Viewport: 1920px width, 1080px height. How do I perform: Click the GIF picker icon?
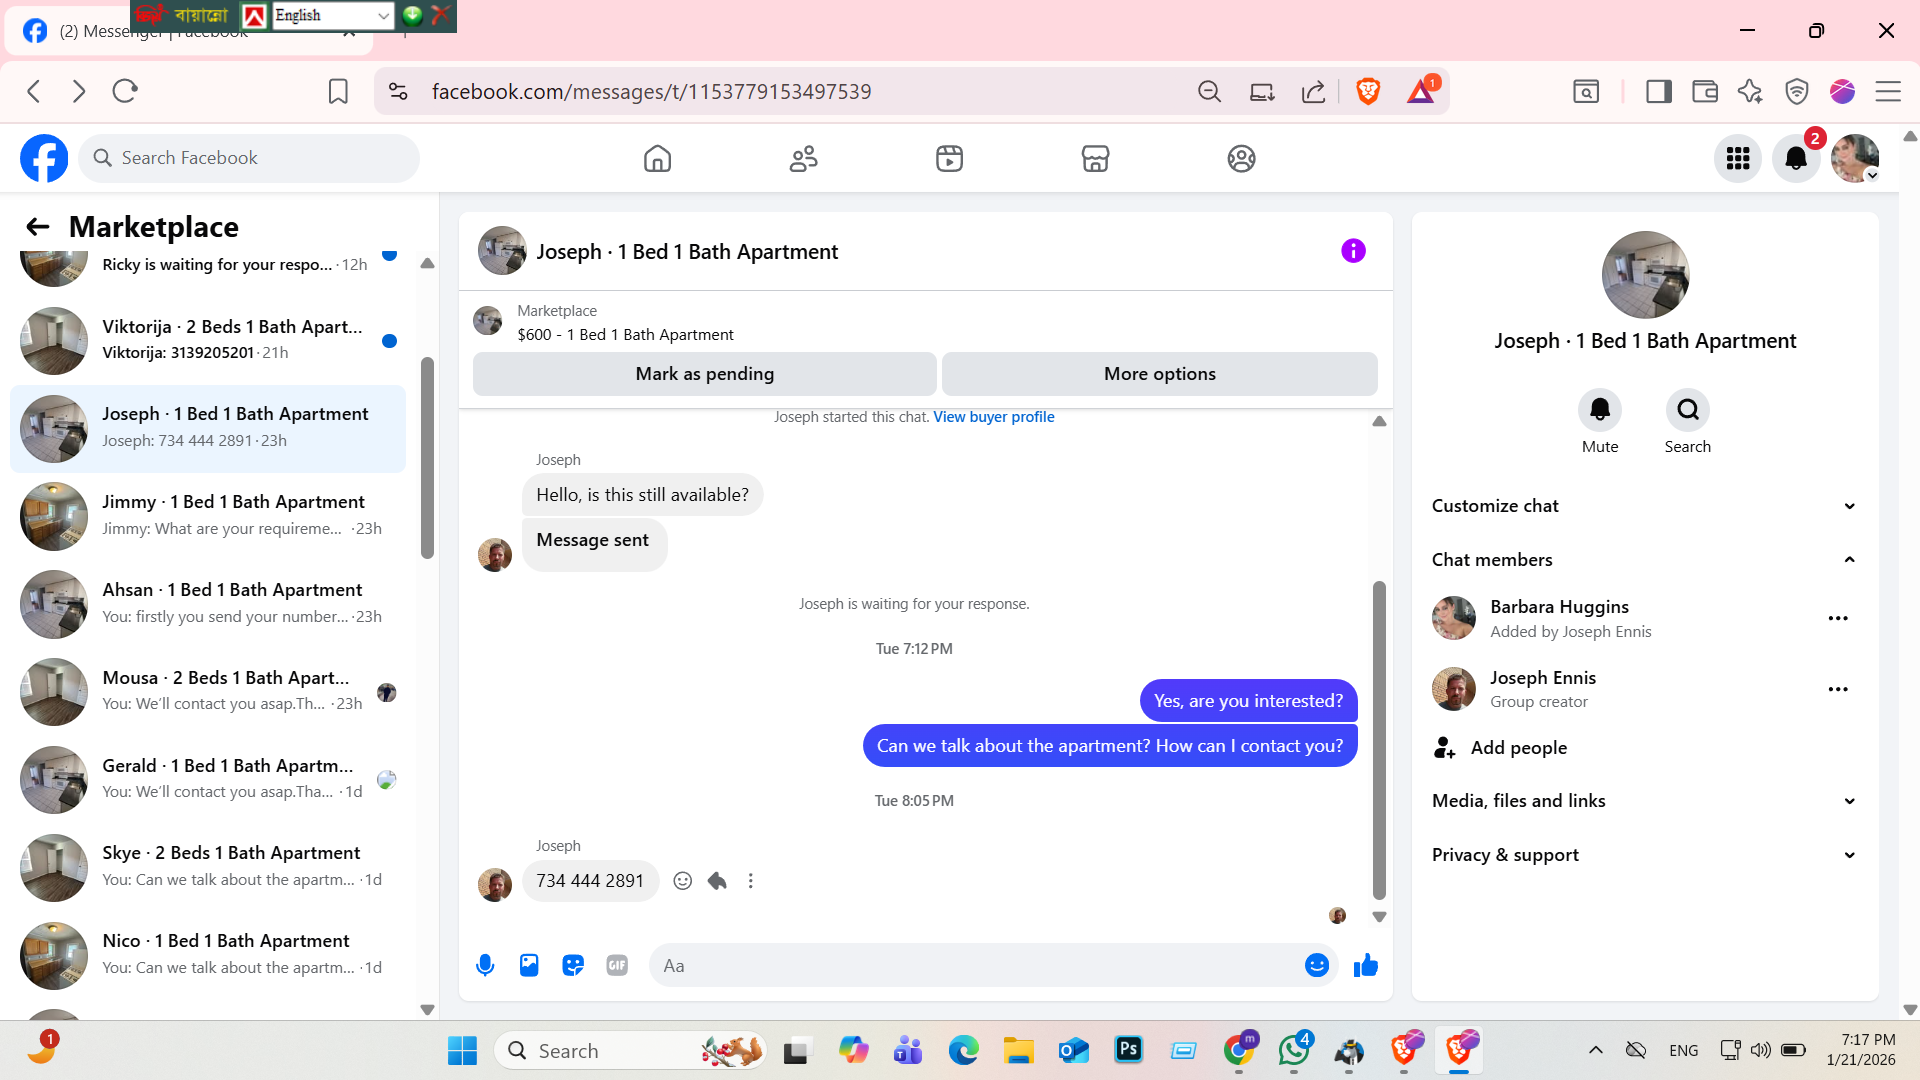pyautogui.click(x=617, y=965)
